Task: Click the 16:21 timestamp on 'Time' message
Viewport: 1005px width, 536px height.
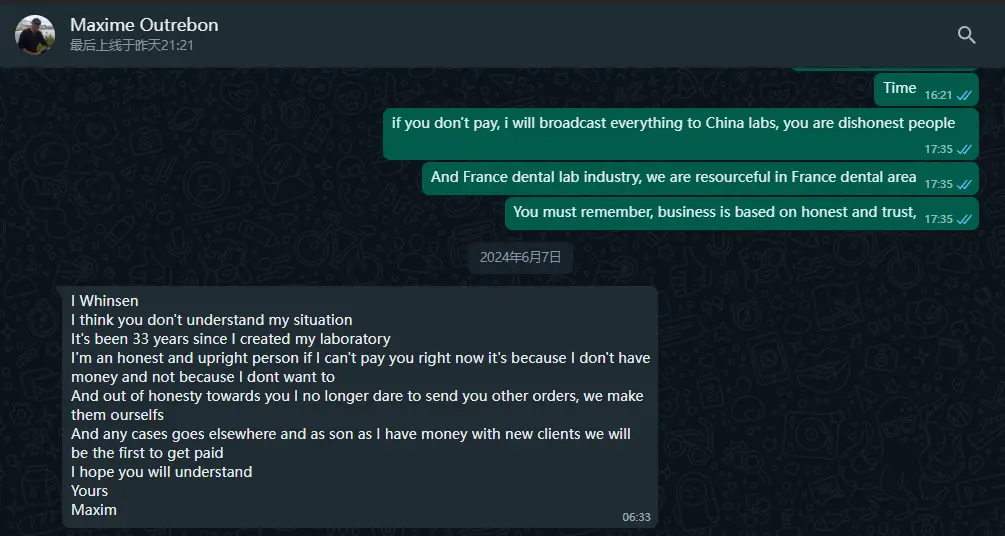Action: (x=938, y=96)
